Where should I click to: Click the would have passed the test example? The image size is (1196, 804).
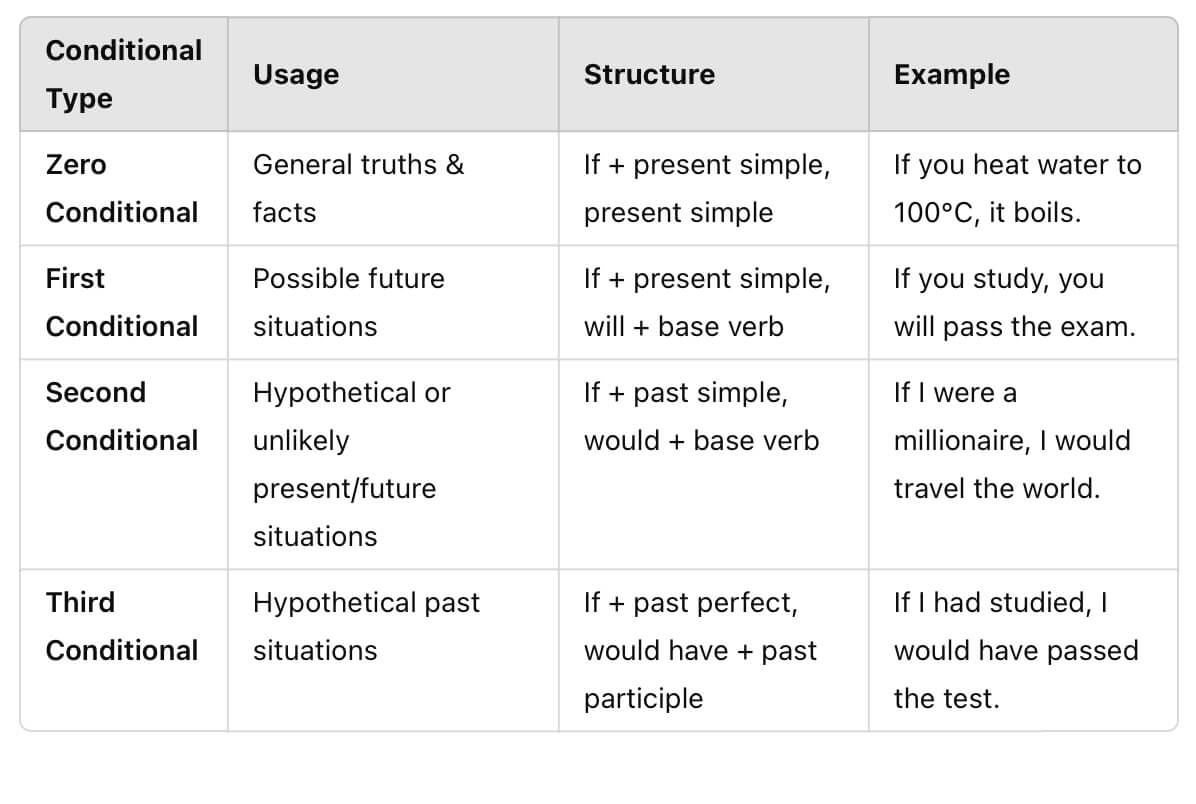1016,651
